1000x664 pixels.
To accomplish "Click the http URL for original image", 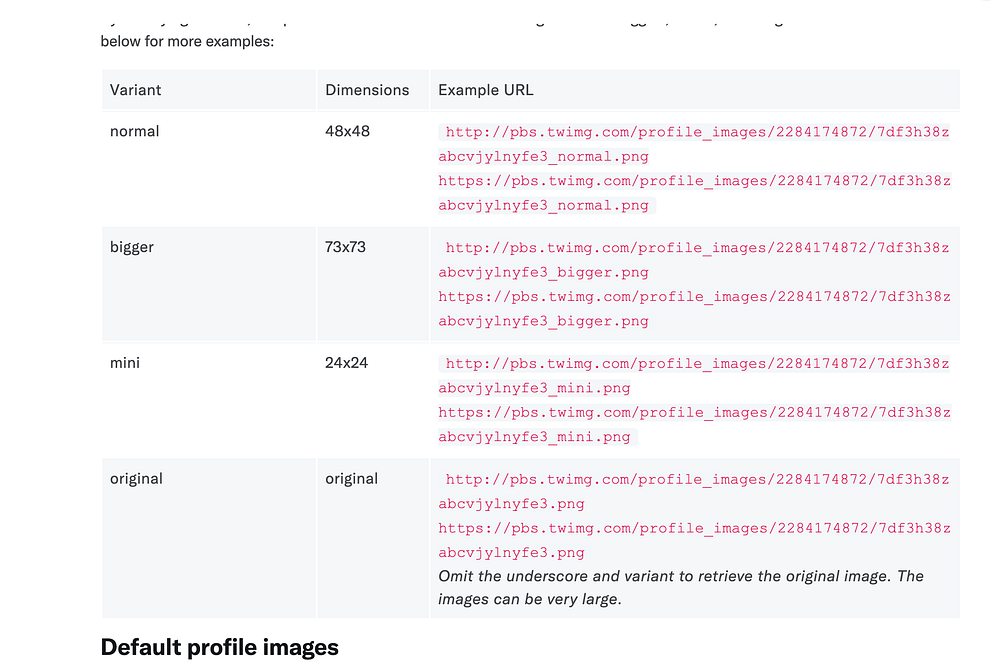I will click(x=694, y=480).
